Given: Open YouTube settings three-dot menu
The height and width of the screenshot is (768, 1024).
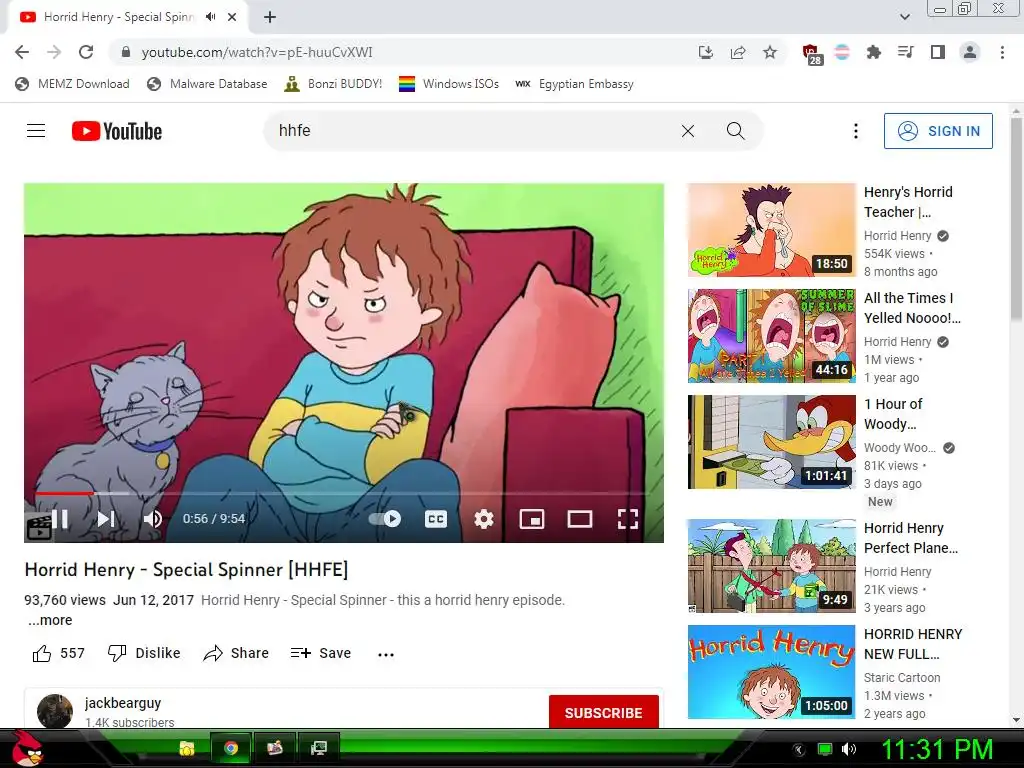Looking at the screenshot, I should tap(856, 131).
